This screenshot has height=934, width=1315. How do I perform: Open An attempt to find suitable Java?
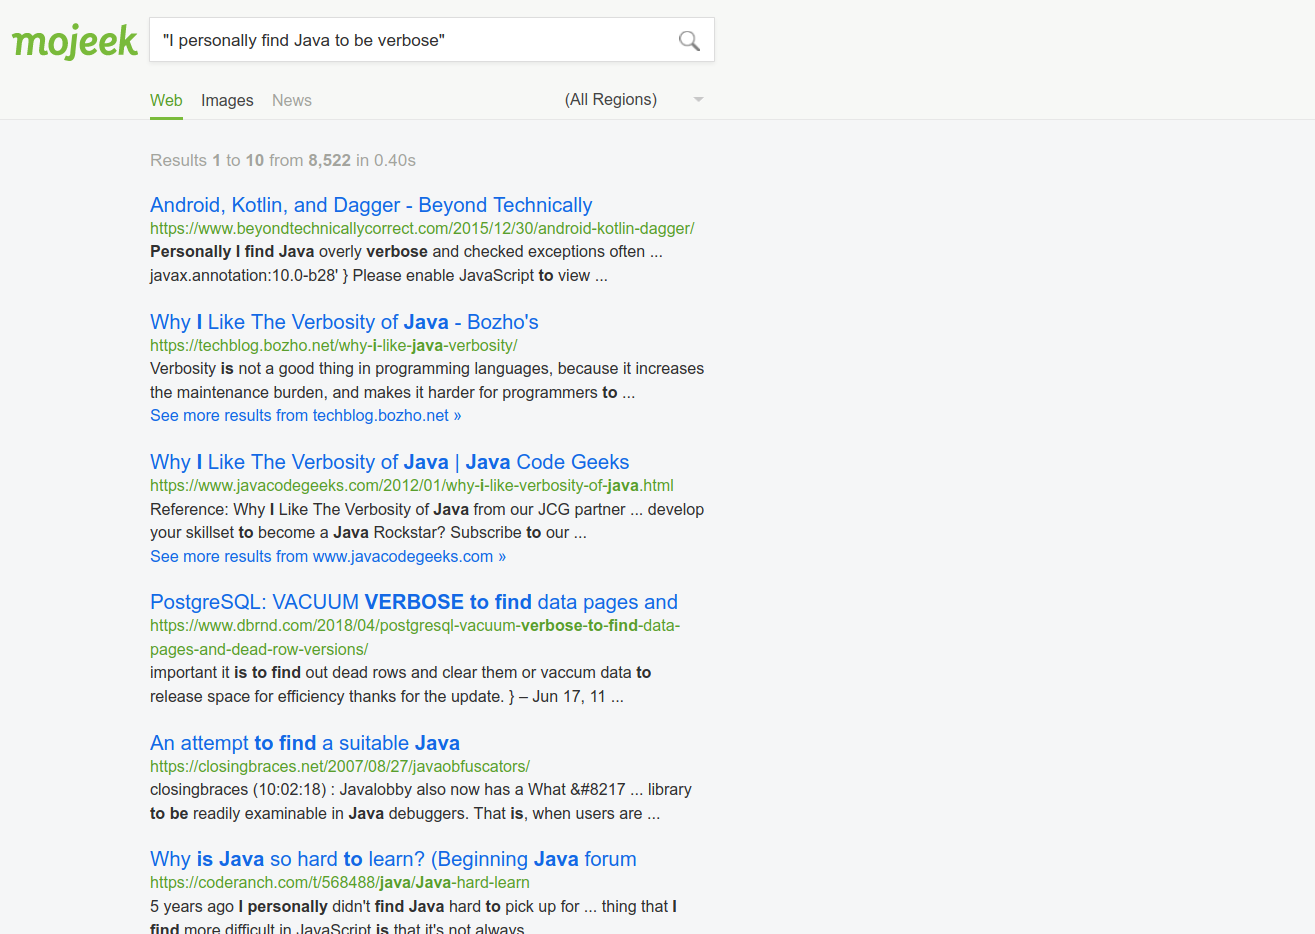pos(305,743)
